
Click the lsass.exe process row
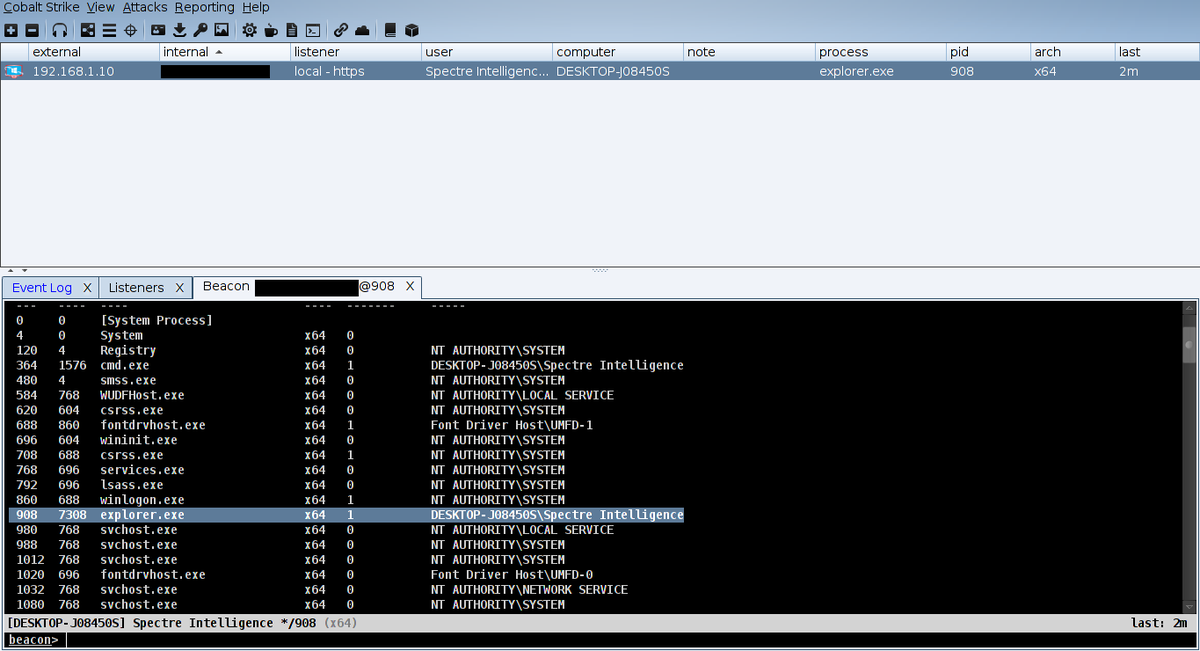tap(290, 485)
